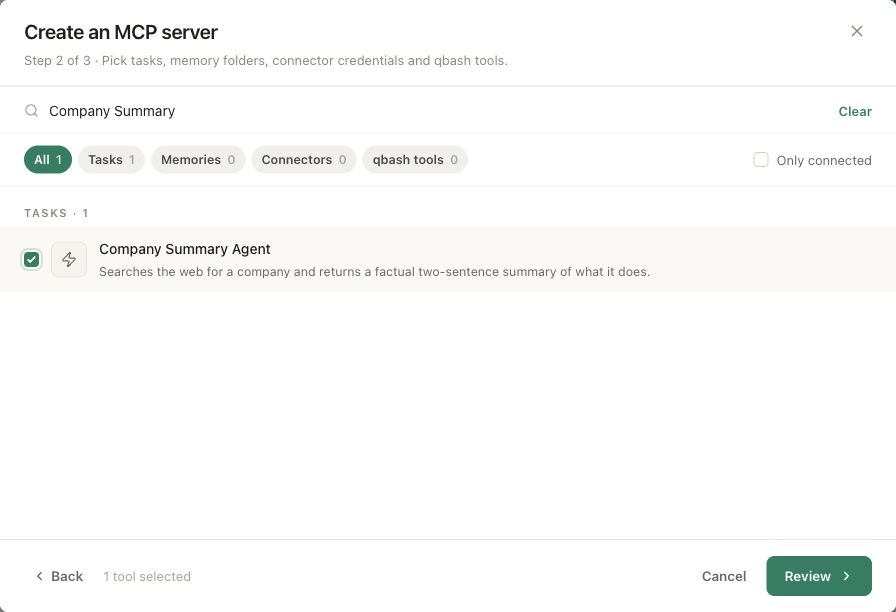Switch to the Tasks filter tab
Image resolution: width=896 pixels, height=612 pixels.
click(111, 159)
